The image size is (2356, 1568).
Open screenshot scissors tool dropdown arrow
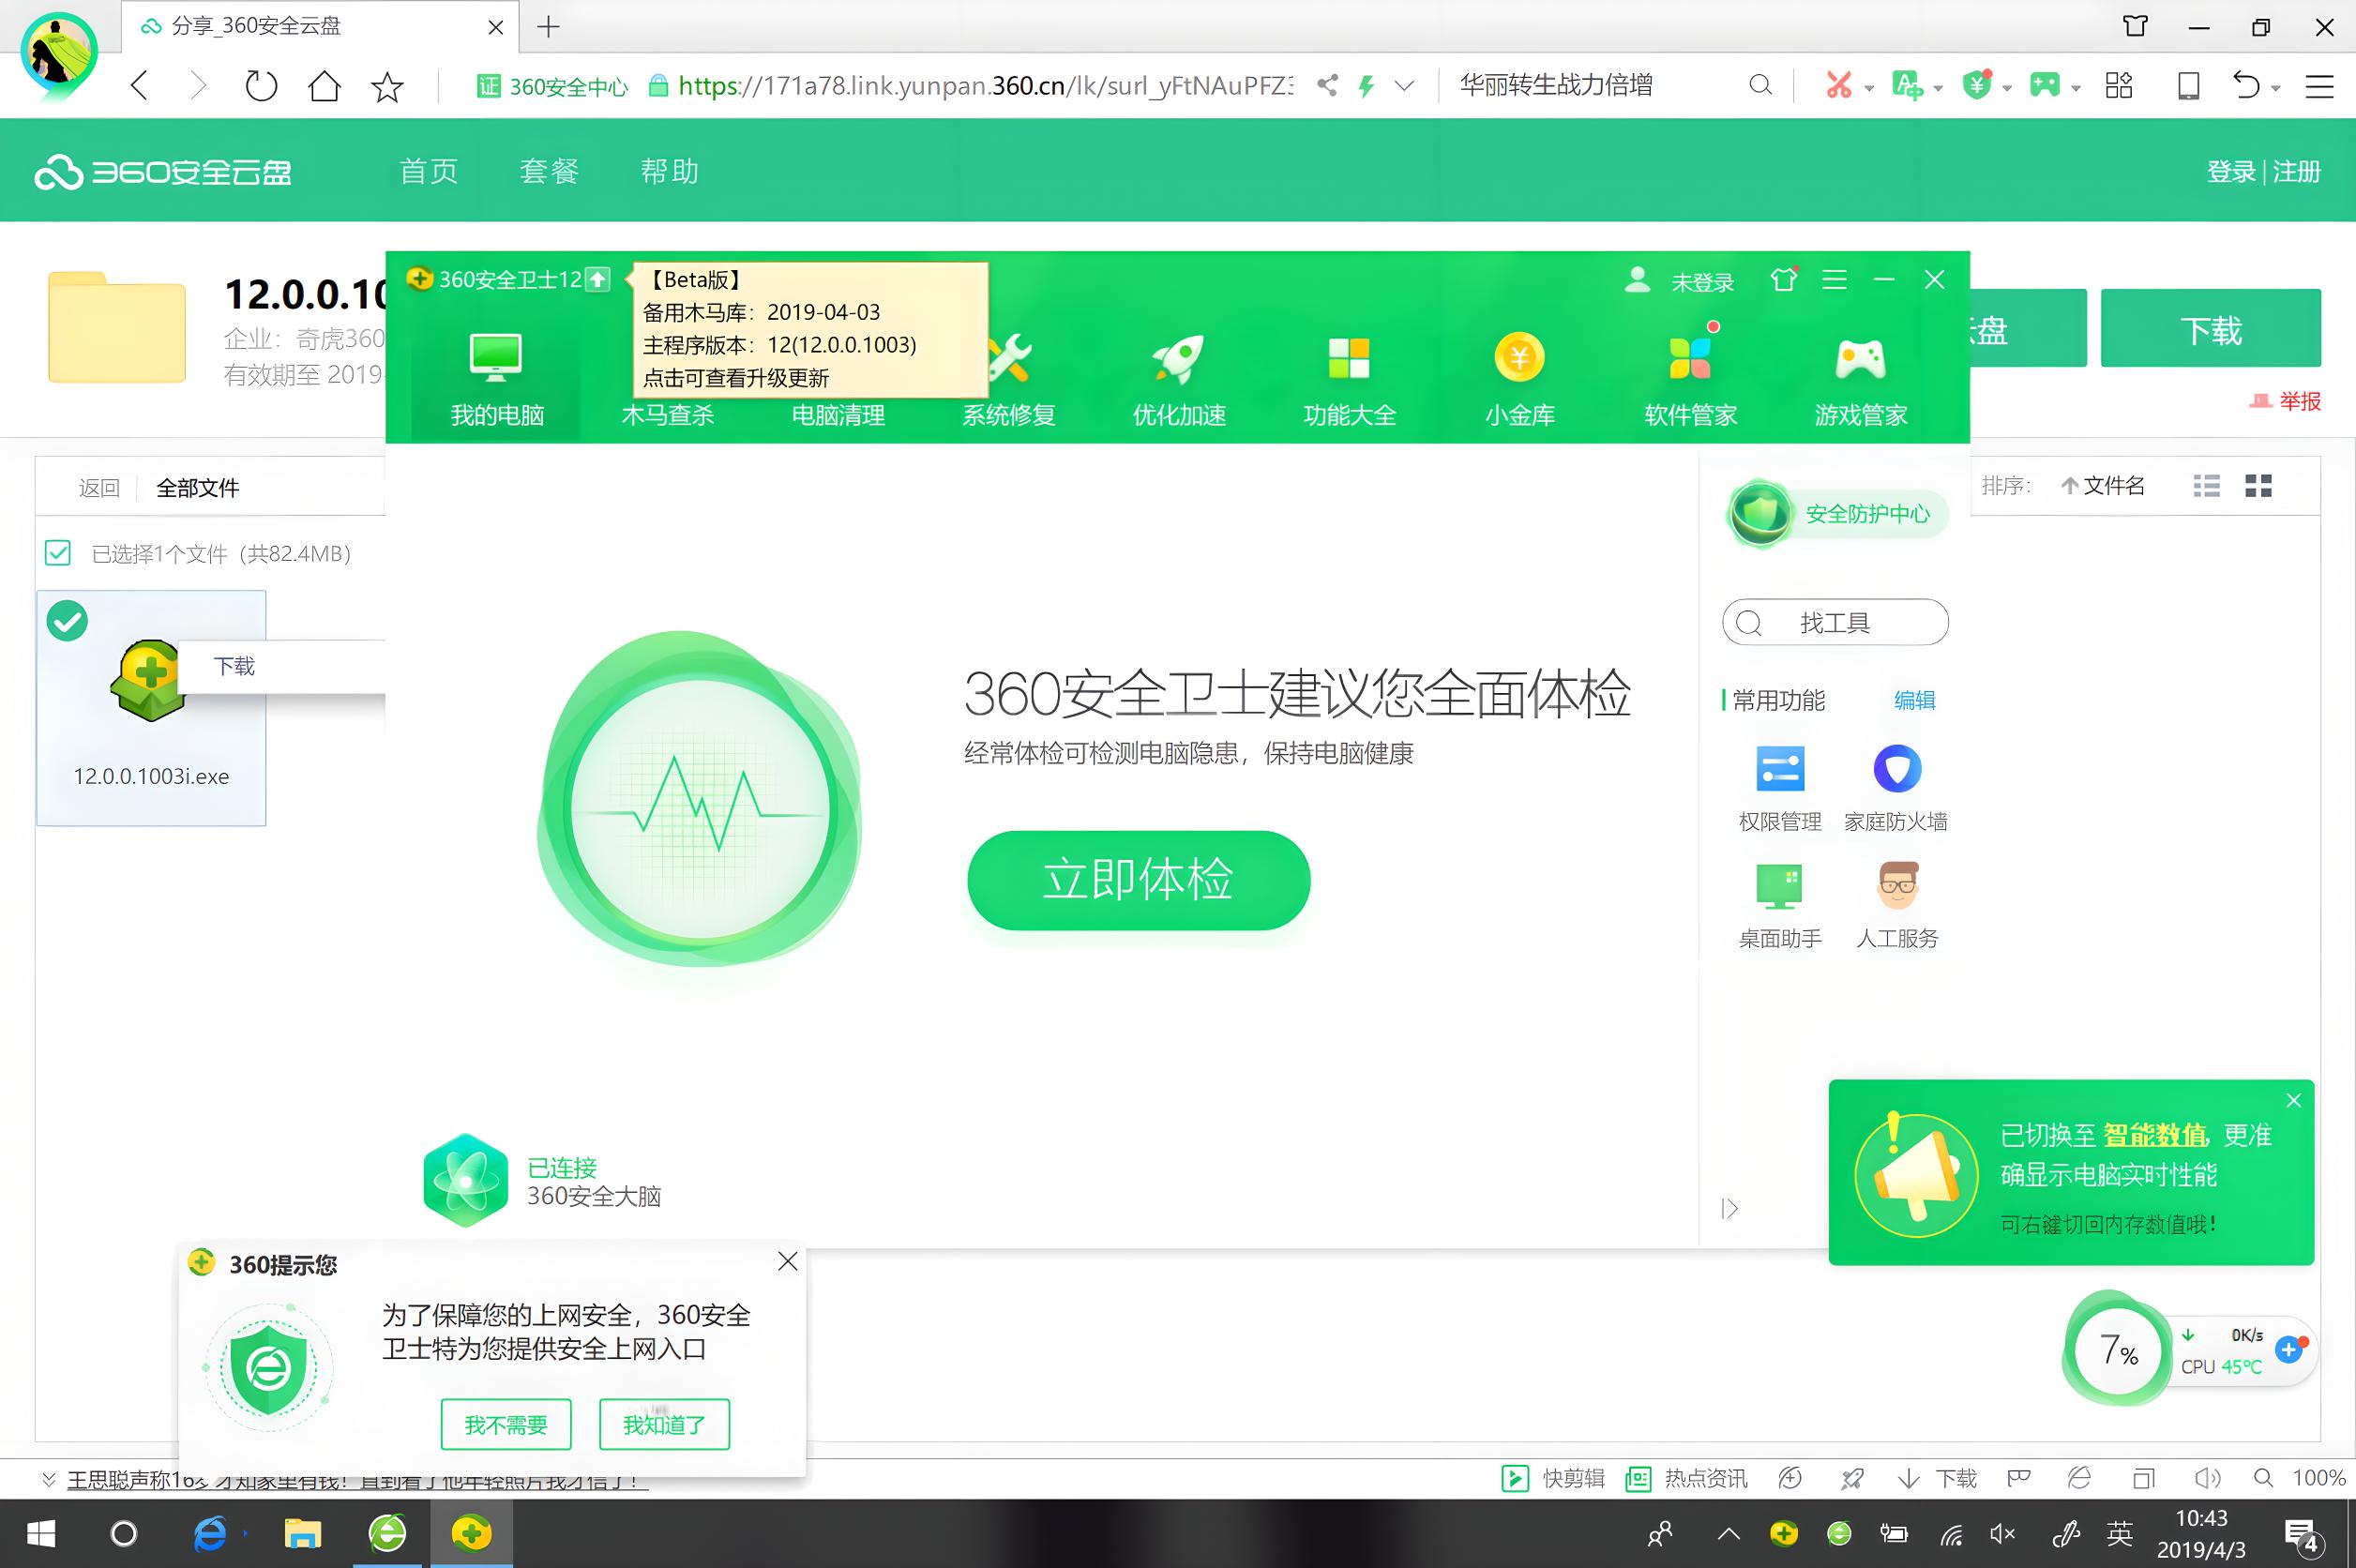click(1869, 88)
